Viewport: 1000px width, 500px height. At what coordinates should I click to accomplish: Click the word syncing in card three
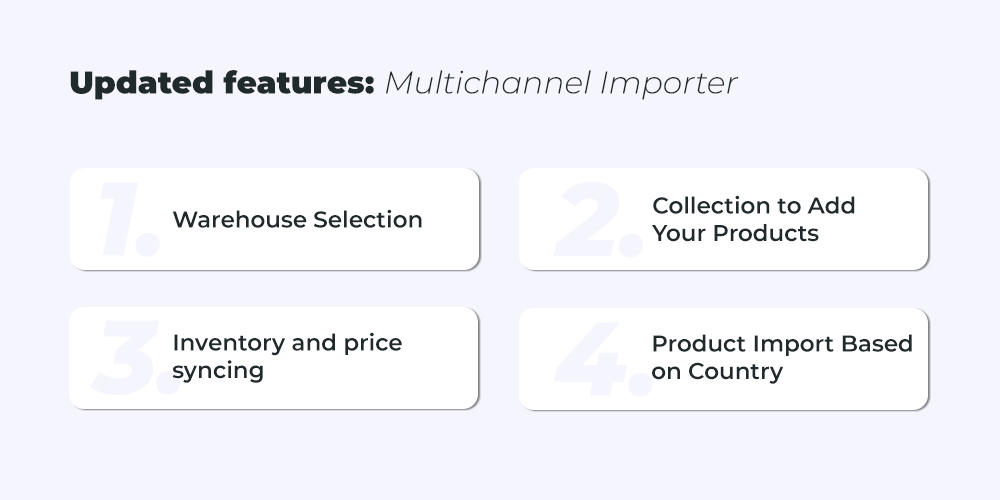point(218,371)
